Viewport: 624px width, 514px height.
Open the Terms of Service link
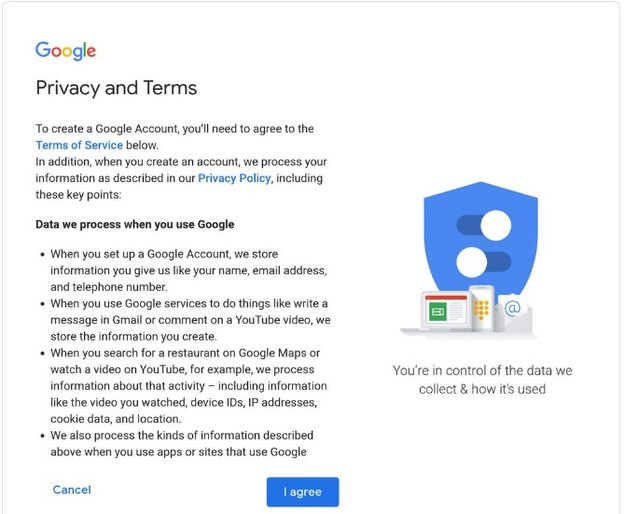[80, 145]
